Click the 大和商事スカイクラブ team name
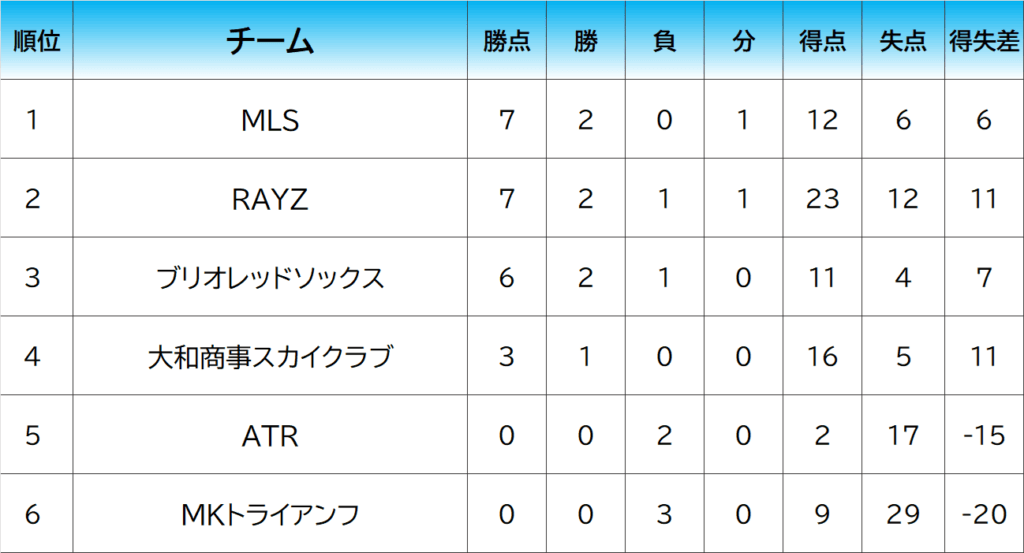This screenshot has width=1024, height=553. click(x=270, y=356)
